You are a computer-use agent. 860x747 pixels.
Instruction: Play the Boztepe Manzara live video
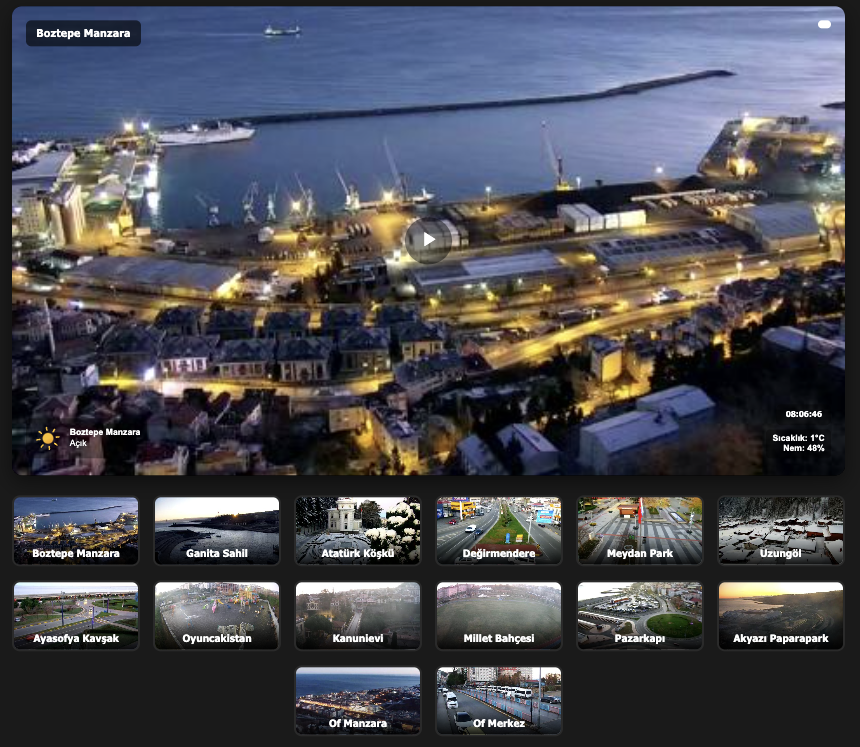(x=427, y=240)
